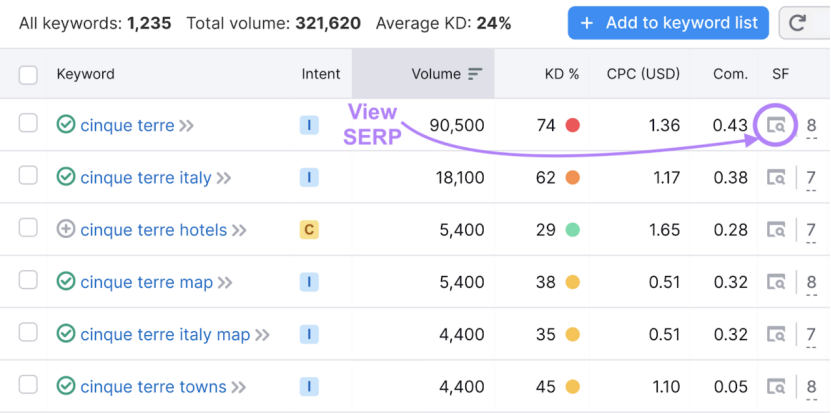Screen dimensions: 831x413
Task: Click the KD % column header
Action: pyautogui.click(x=561, y=74)
